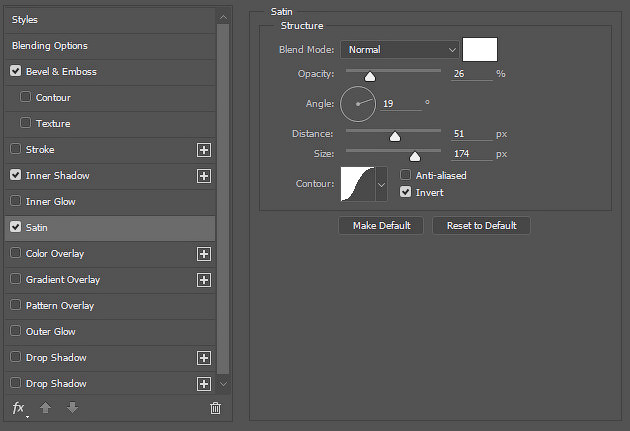Click the Reset to Default button
Viewport: 630px width, 431px height.
click(x=481, y=226)
